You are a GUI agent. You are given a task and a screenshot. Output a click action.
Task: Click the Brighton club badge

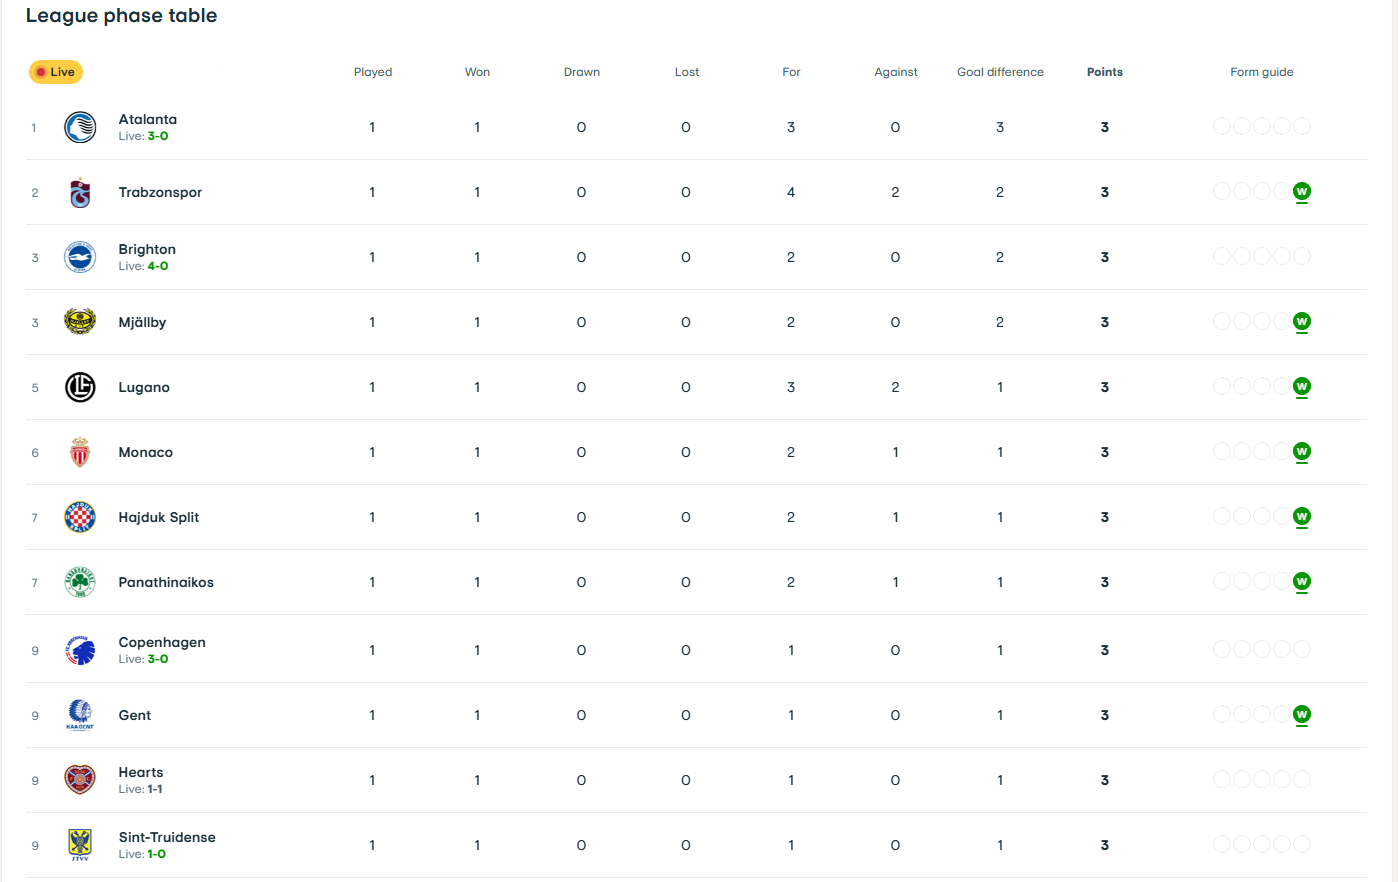point(80,257)
